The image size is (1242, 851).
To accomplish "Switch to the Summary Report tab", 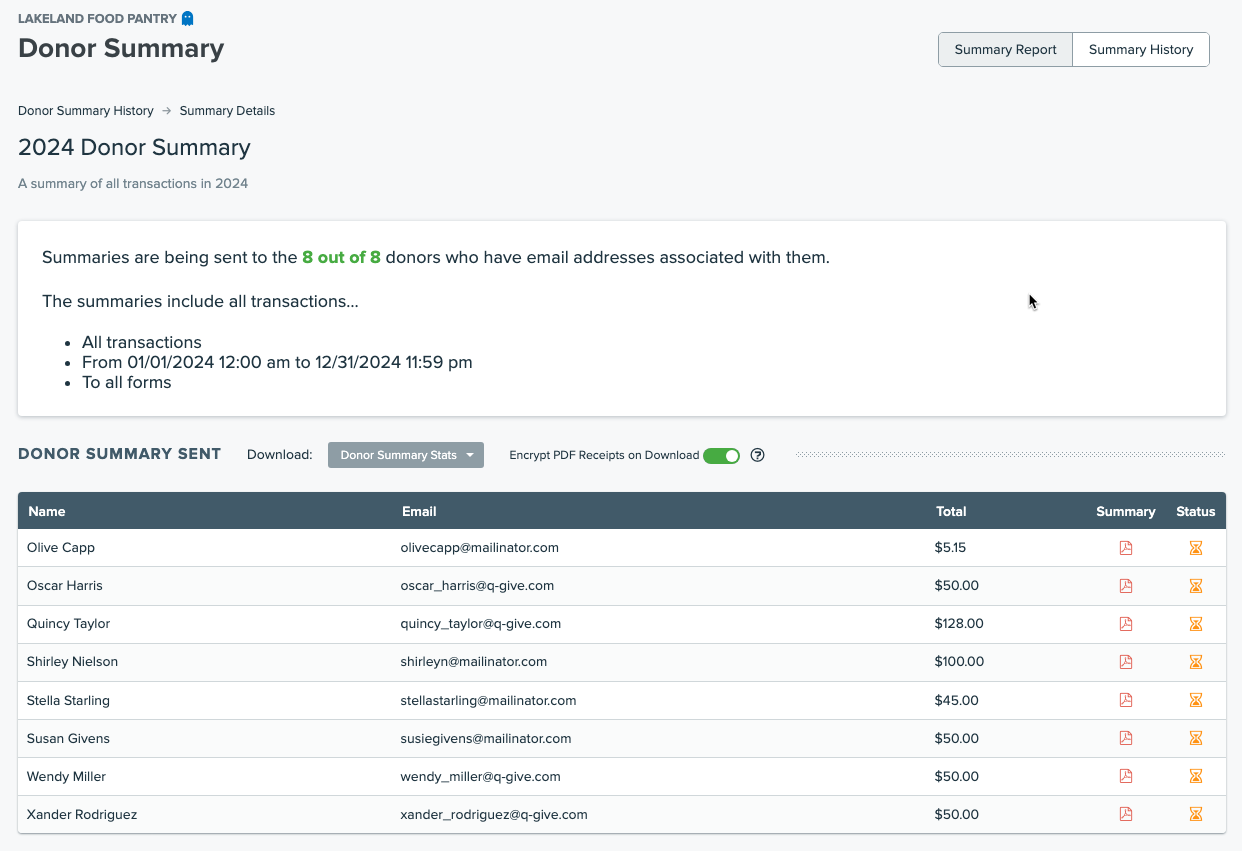I will tap(1005, 49).
